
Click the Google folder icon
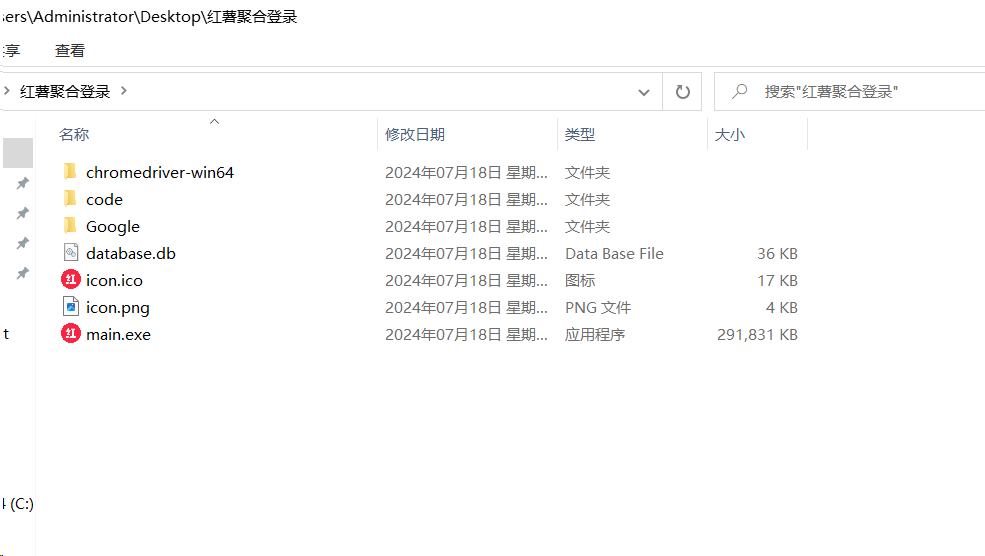pyautogui.click(x=69, y=226)
